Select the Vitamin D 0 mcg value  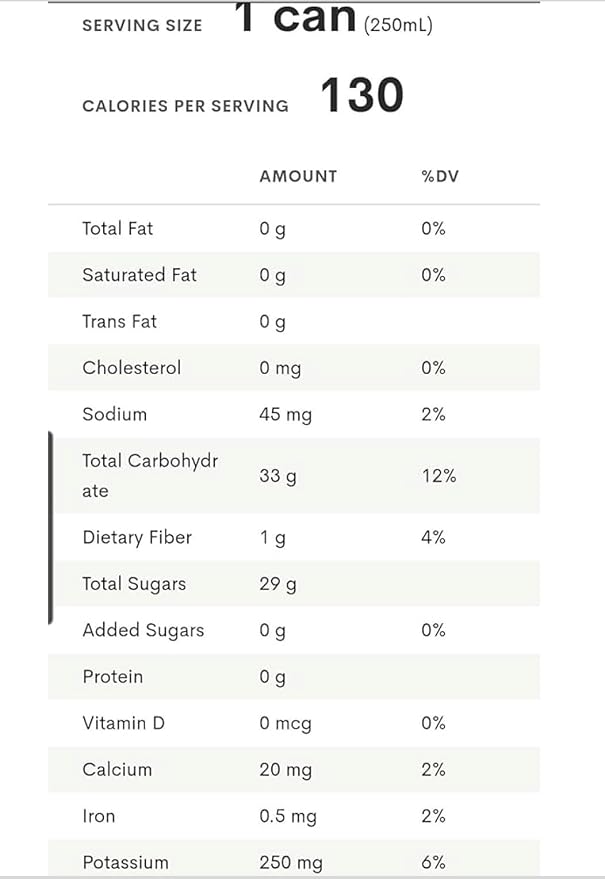pos(285,723)
